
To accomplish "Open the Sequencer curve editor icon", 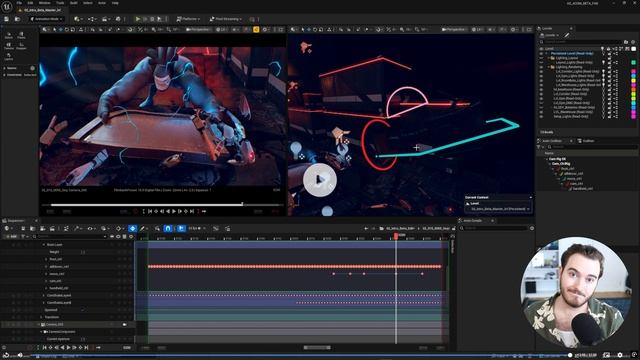I will point(216,229).
